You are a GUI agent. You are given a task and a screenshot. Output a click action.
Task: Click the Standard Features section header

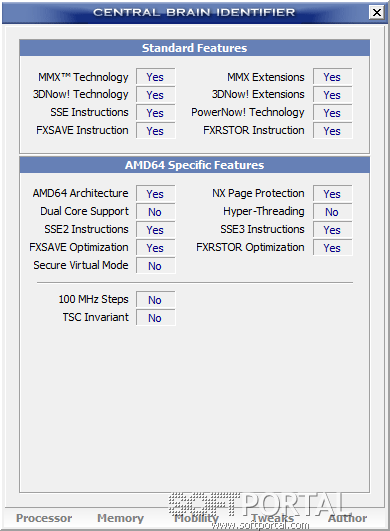pyautogui.click(x=194, y=48)
